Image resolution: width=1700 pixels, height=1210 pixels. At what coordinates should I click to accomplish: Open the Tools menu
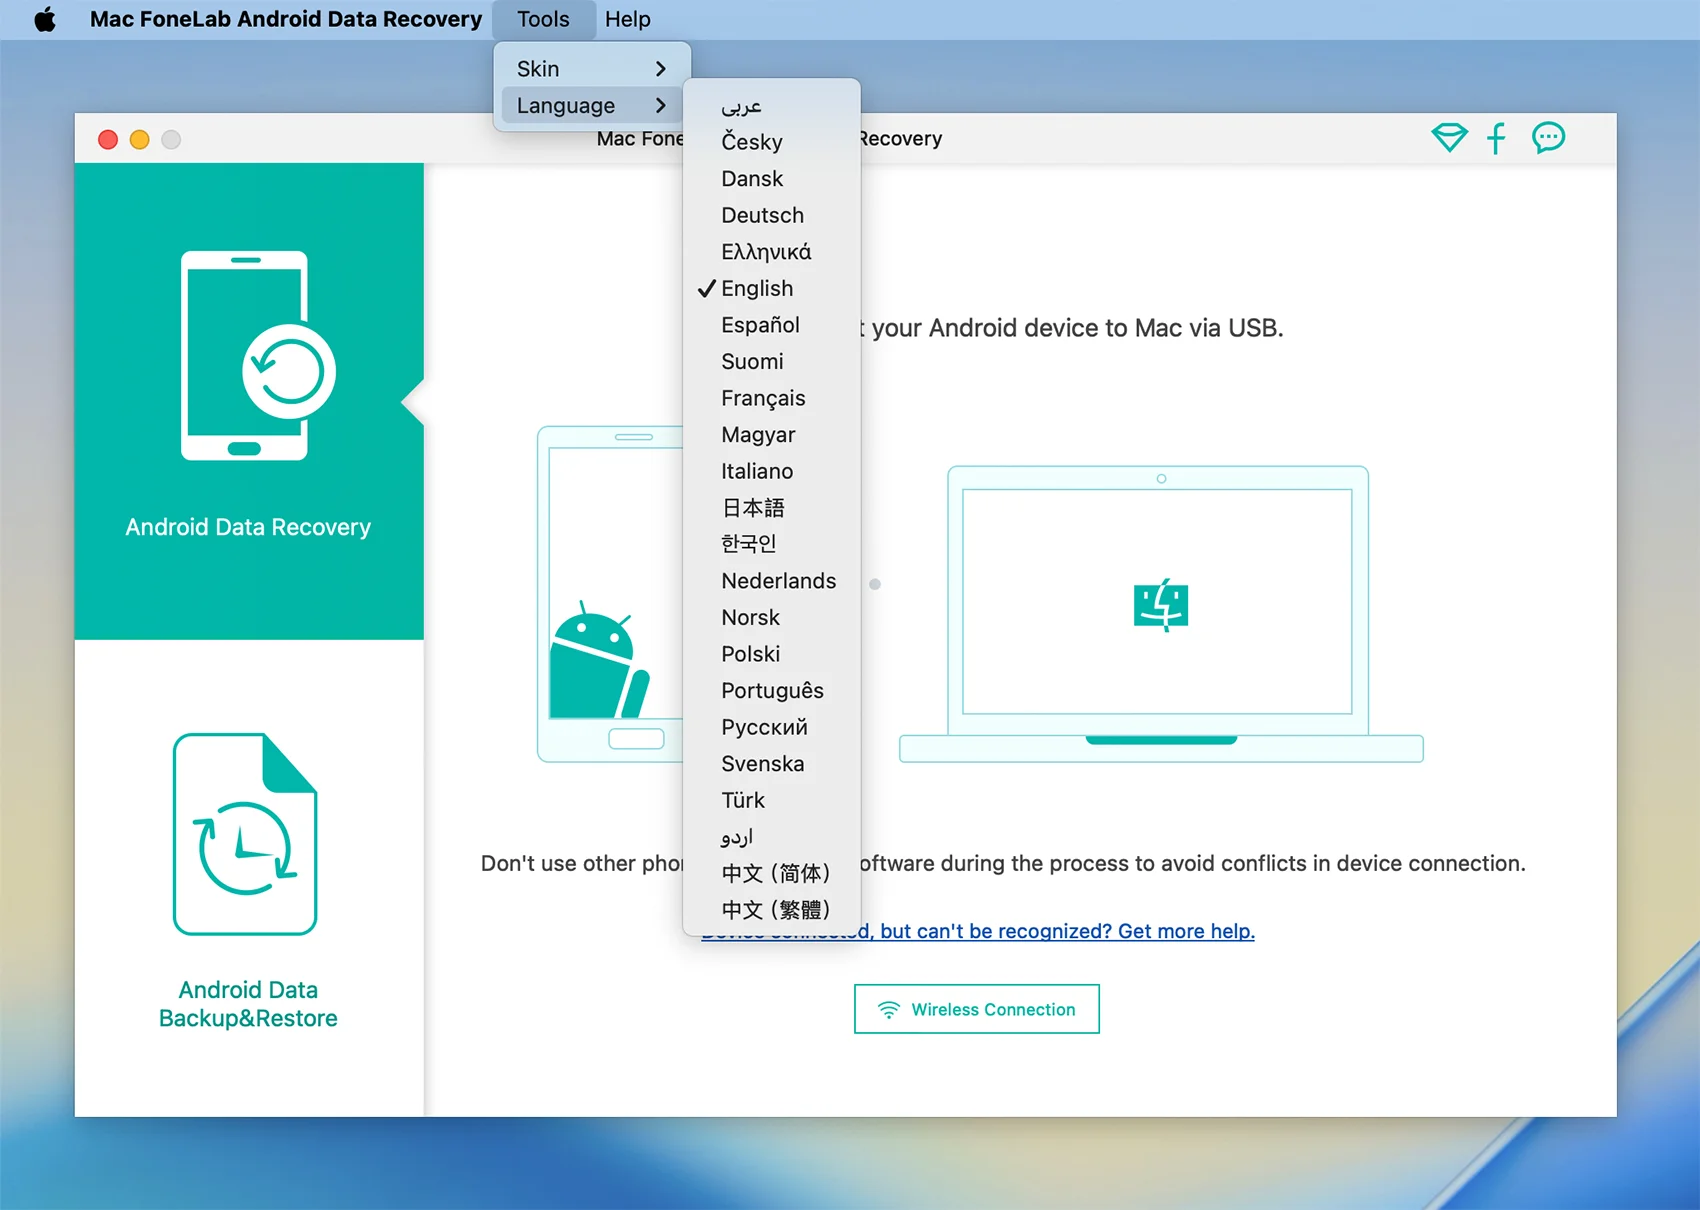pyautogui.click(x=543, y=19)
